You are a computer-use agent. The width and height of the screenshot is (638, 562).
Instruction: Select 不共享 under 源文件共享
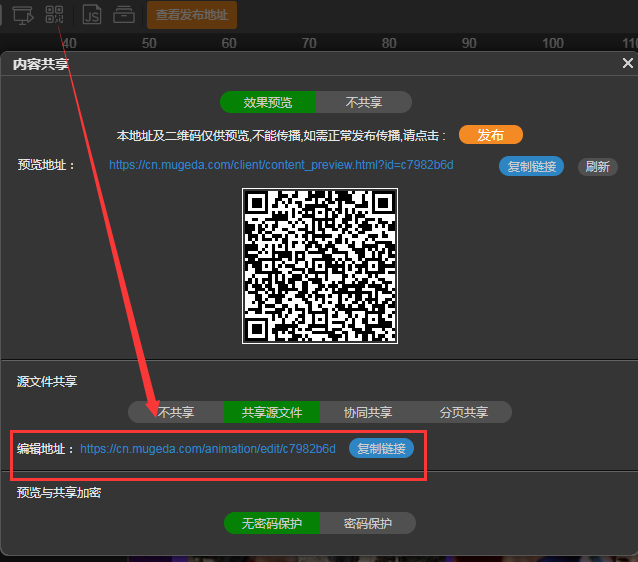click(x=176, y=412)
